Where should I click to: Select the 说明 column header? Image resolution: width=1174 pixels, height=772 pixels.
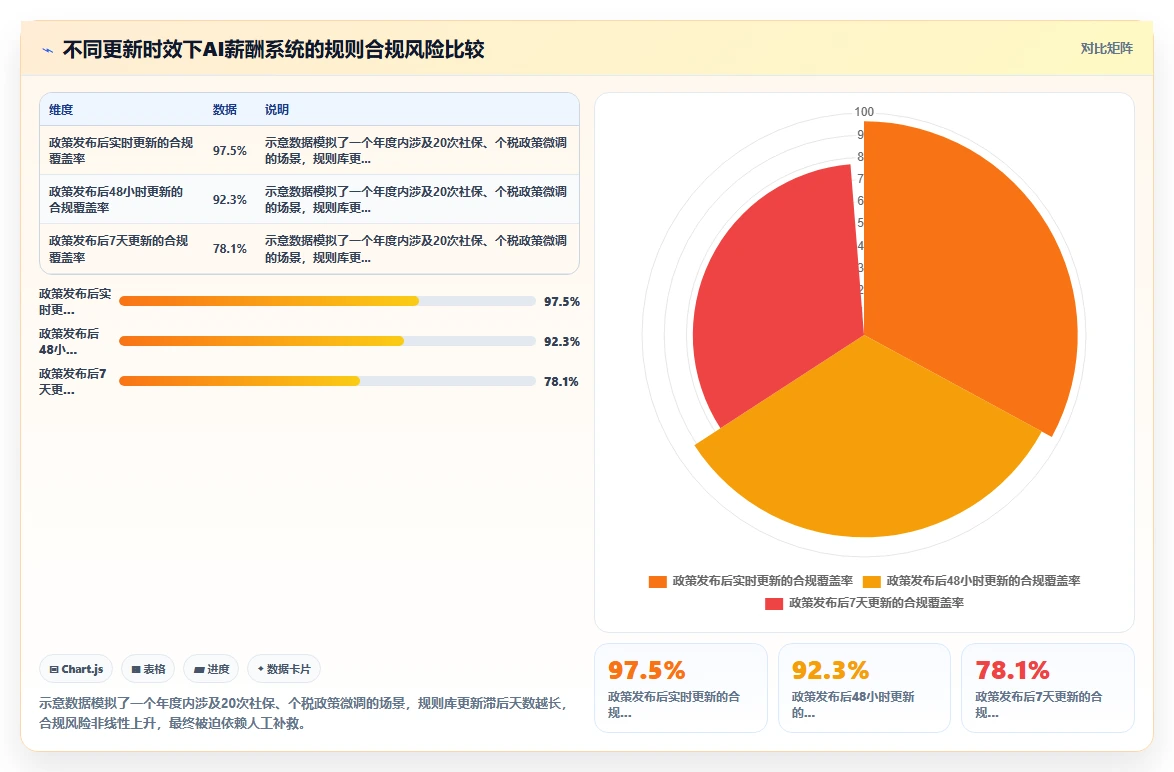tap(276, 109)
